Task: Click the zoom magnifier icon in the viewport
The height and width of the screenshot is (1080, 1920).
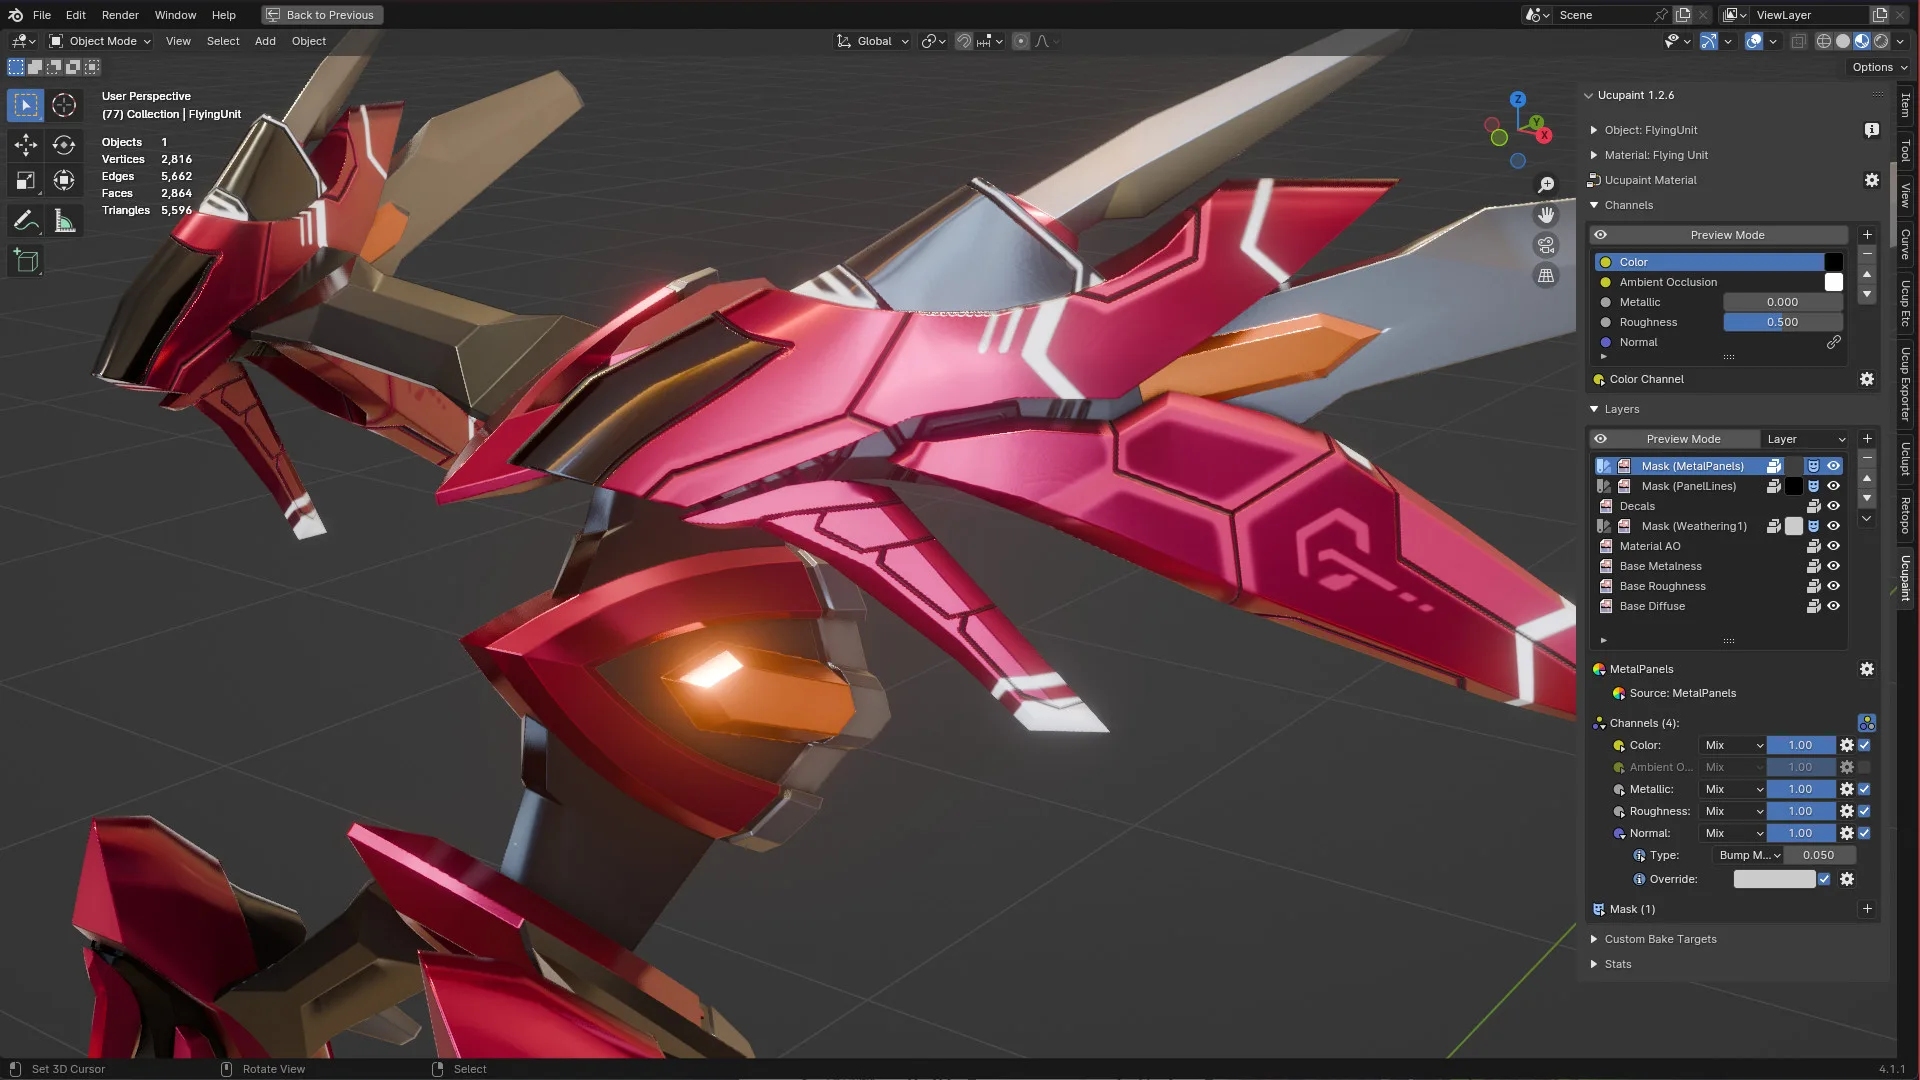Action: click(x=1547, y=184)
